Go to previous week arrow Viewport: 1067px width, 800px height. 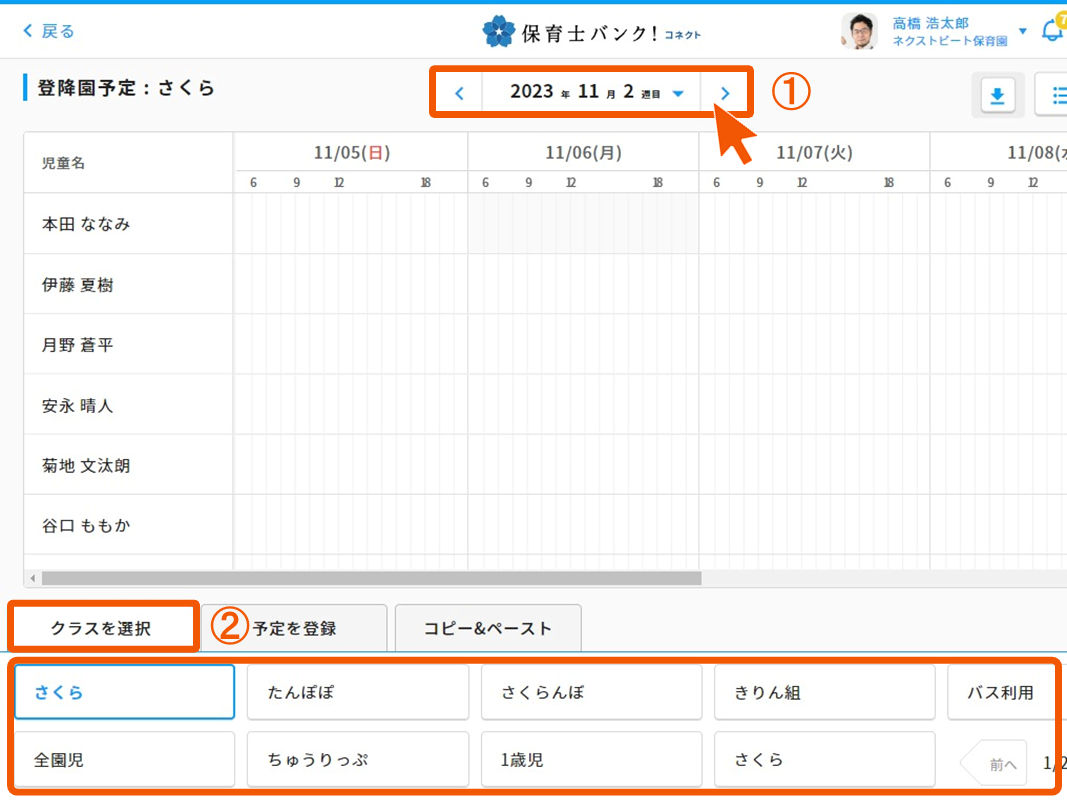pos(459,93)
